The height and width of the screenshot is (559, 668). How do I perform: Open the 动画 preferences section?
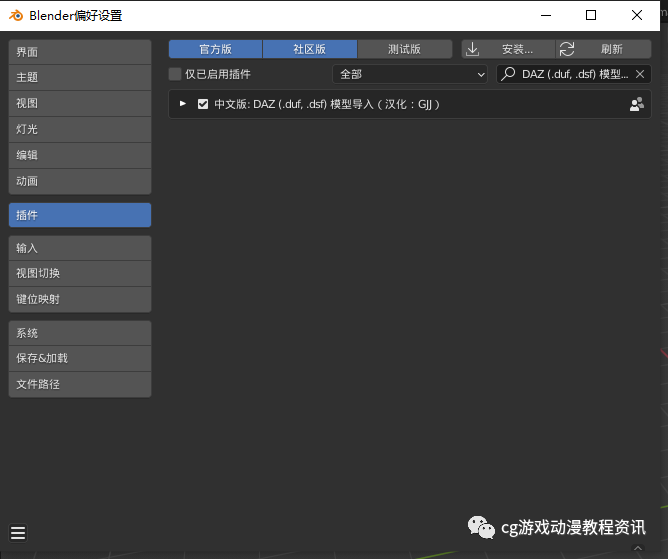(80, 182)
